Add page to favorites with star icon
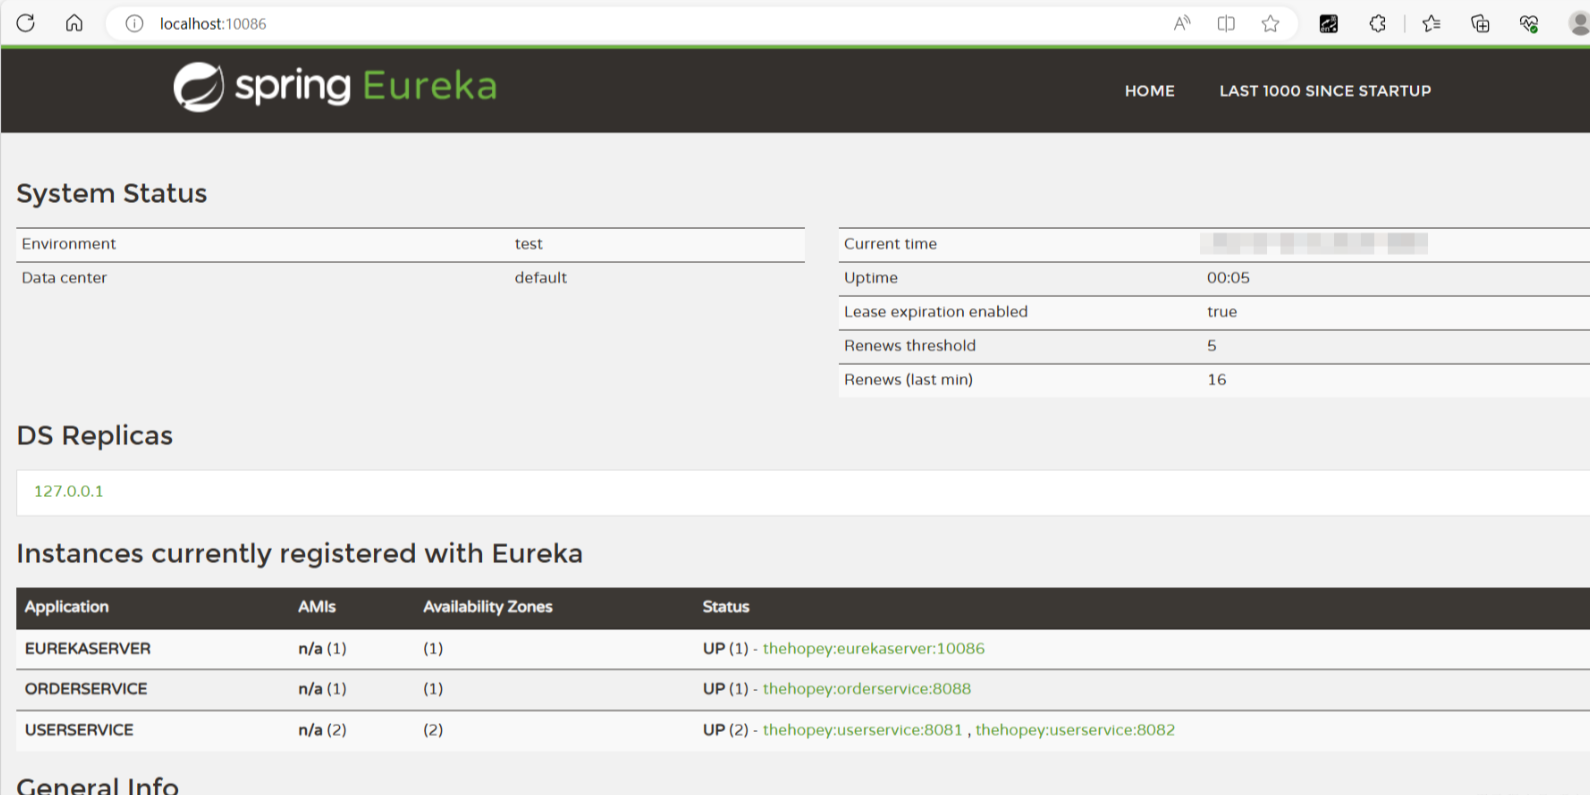The height and width of the screenshot is (795, 1590). pyautogui.click(x=1270, y=24)
